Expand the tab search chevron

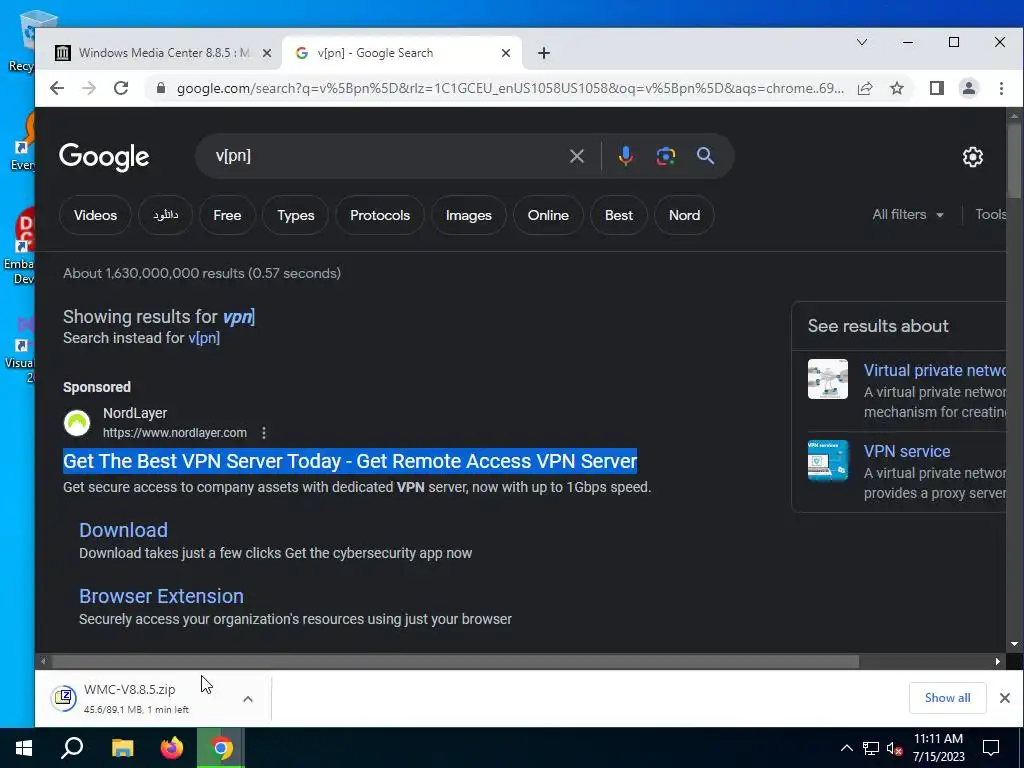(862, 42)
